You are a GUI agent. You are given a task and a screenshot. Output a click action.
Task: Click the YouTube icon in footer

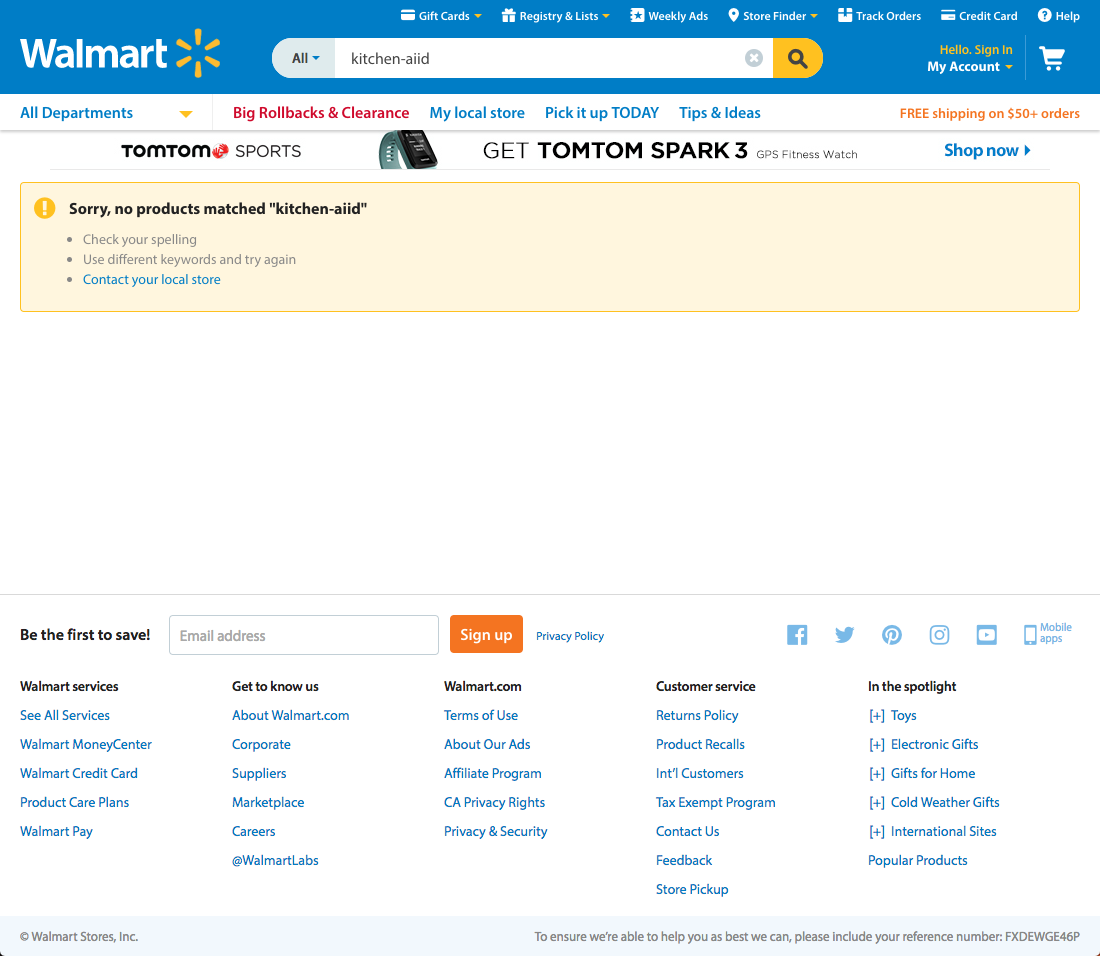(986, 634)
